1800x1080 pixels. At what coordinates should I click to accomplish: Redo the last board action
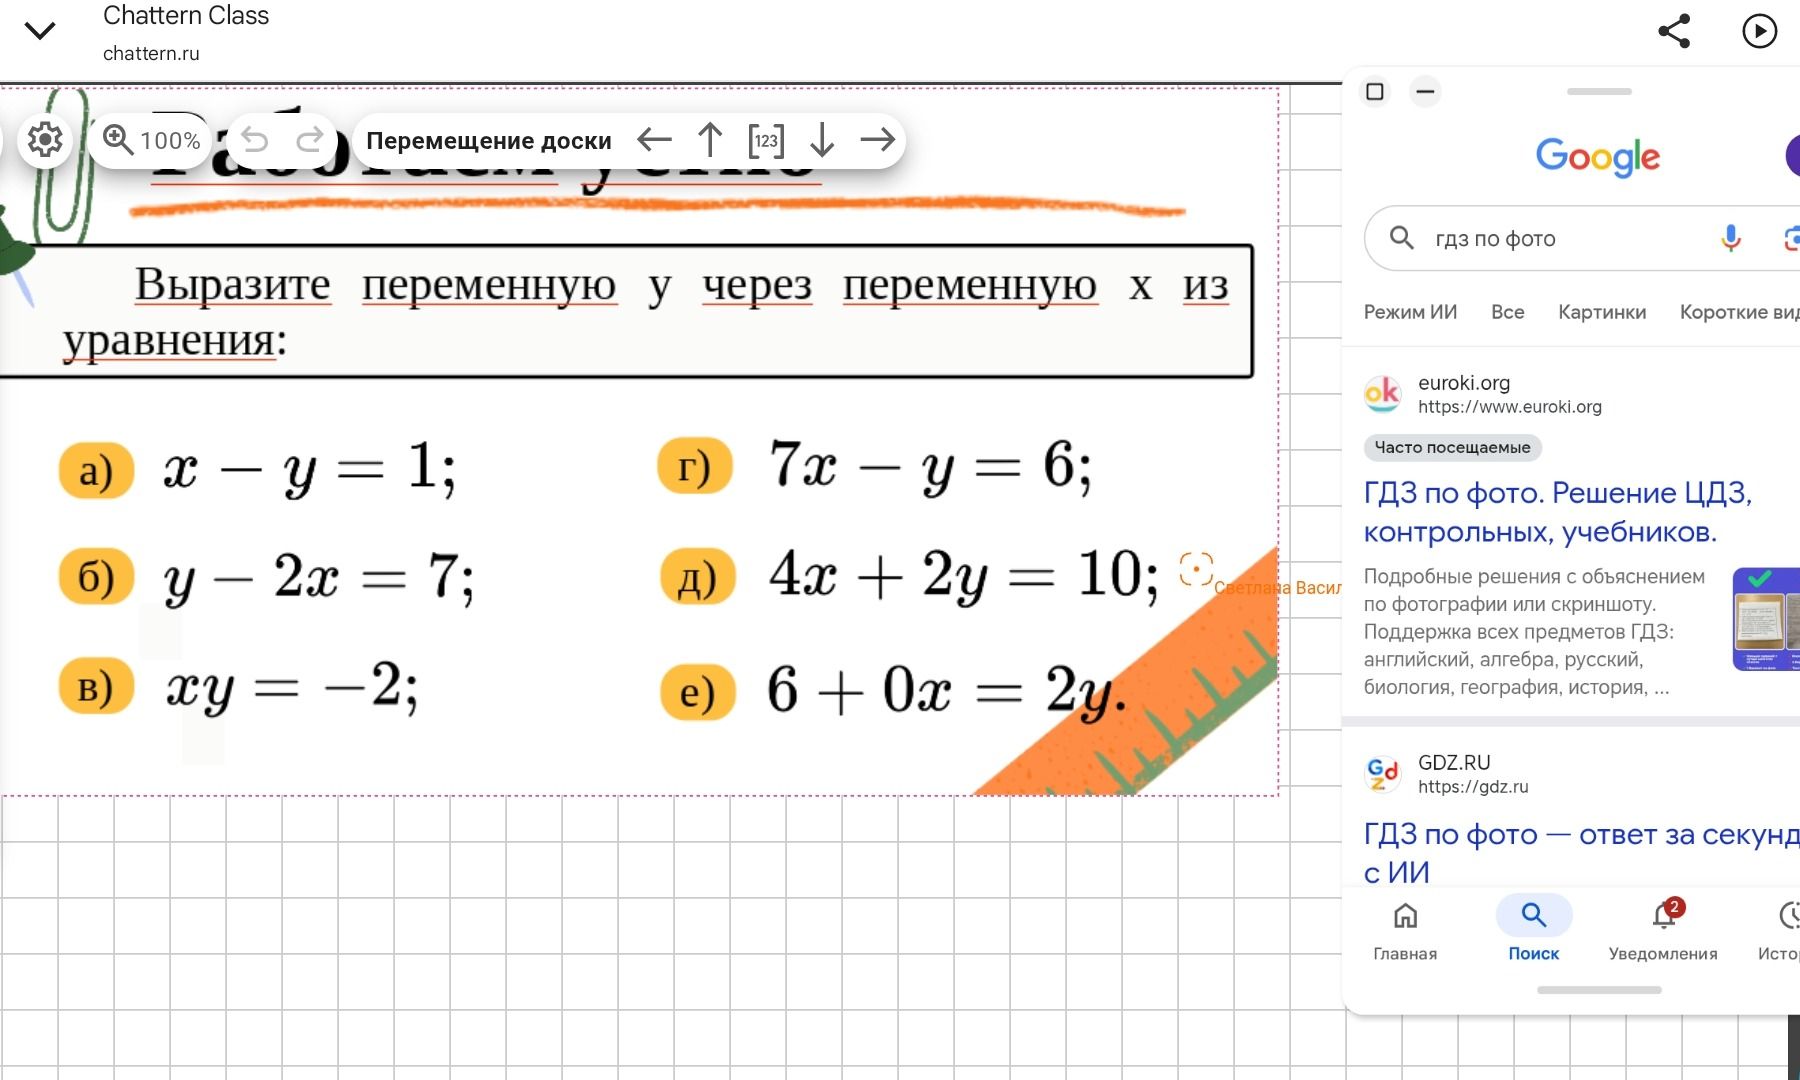click(x=311, y=140)
